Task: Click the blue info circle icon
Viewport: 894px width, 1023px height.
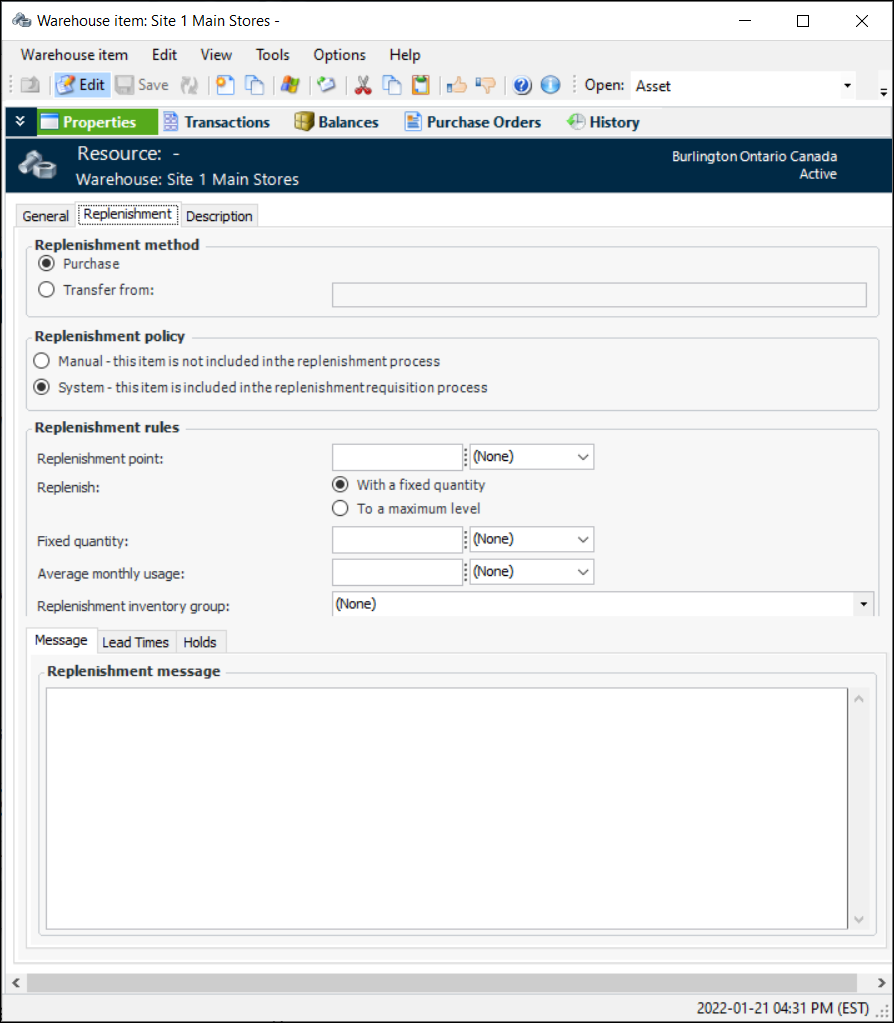Action: [551, 85]
